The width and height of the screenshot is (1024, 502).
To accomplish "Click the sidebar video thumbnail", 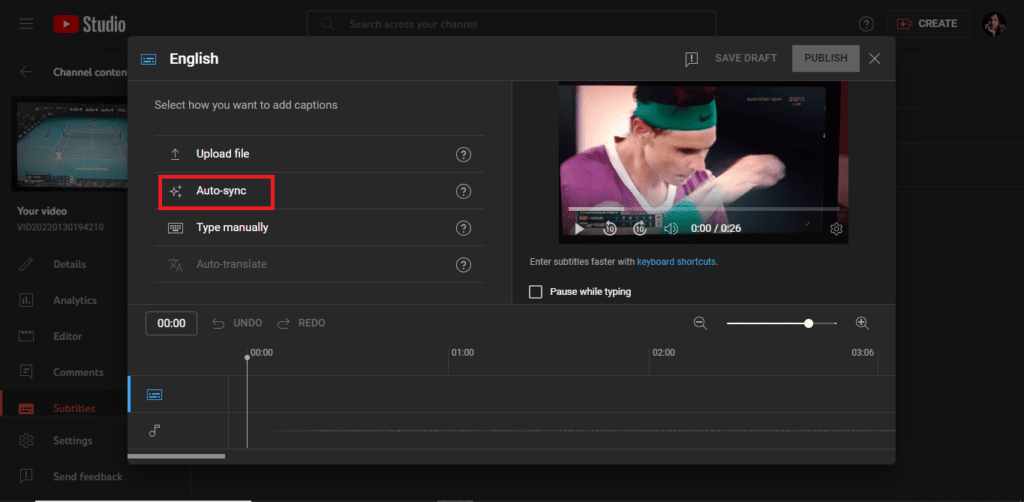I will pos(70,144).
